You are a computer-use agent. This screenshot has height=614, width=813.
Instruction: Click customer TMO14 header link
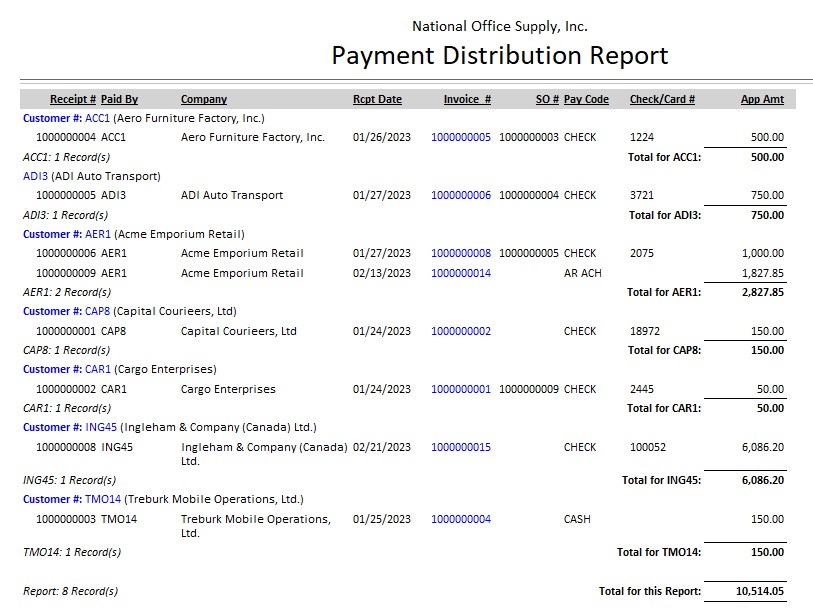click(103, 499)
